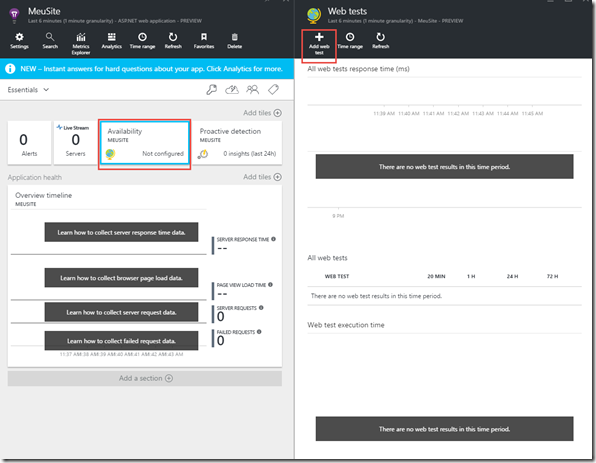Click the info icon in blue banner
The image size is (596, 463).
10,69
